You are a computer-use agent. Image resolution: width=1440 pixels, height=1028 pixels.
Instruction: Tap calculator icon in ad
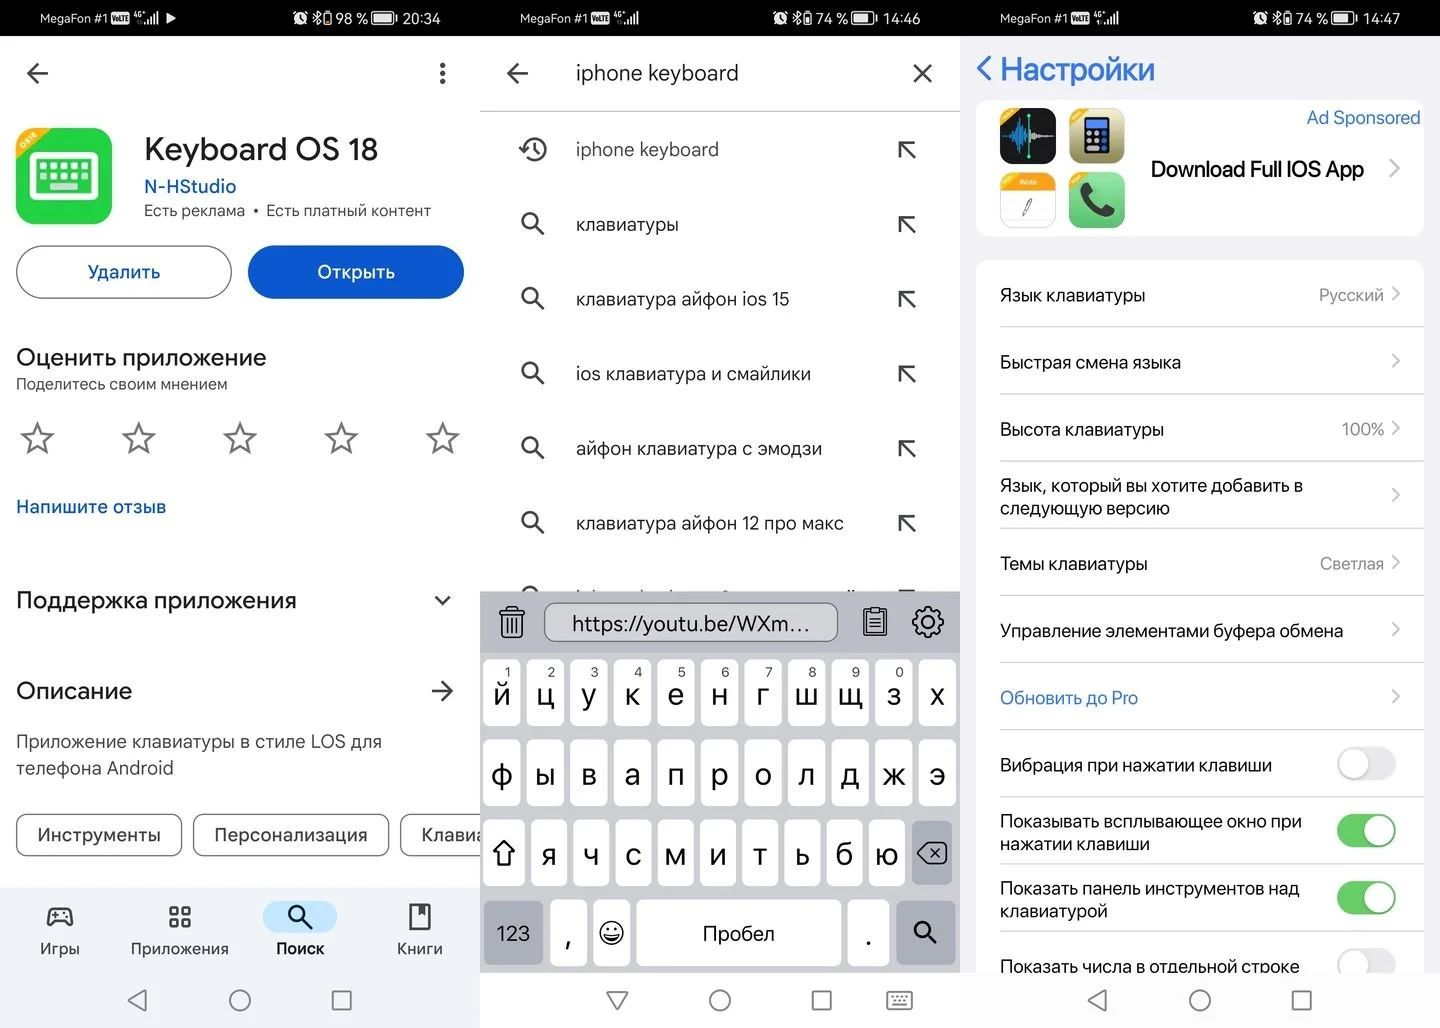[1097, 136]
